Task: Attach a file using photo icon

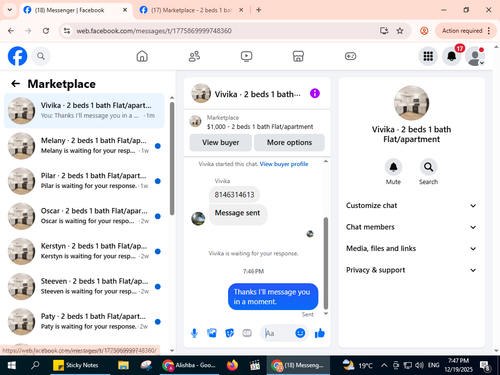Action: tap(212, 333)
